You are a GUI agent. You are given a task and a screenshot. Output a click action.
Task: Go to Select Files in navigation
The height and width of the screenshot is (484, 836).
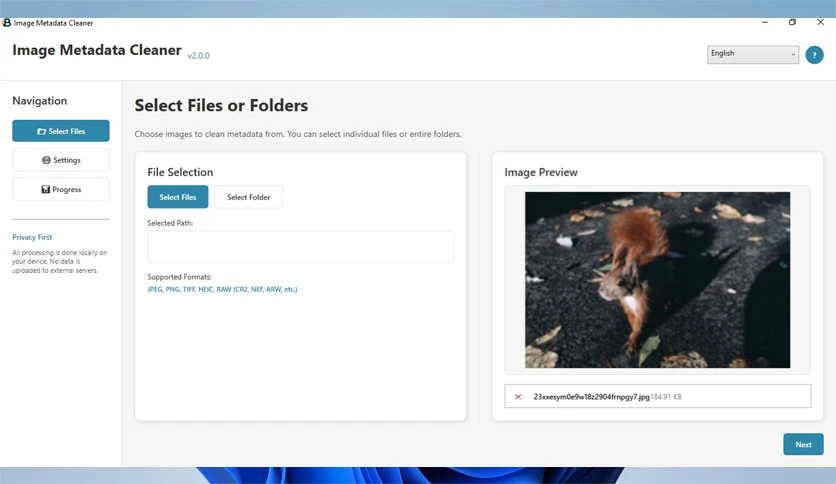pyautogui.click(x=61, y=131)
